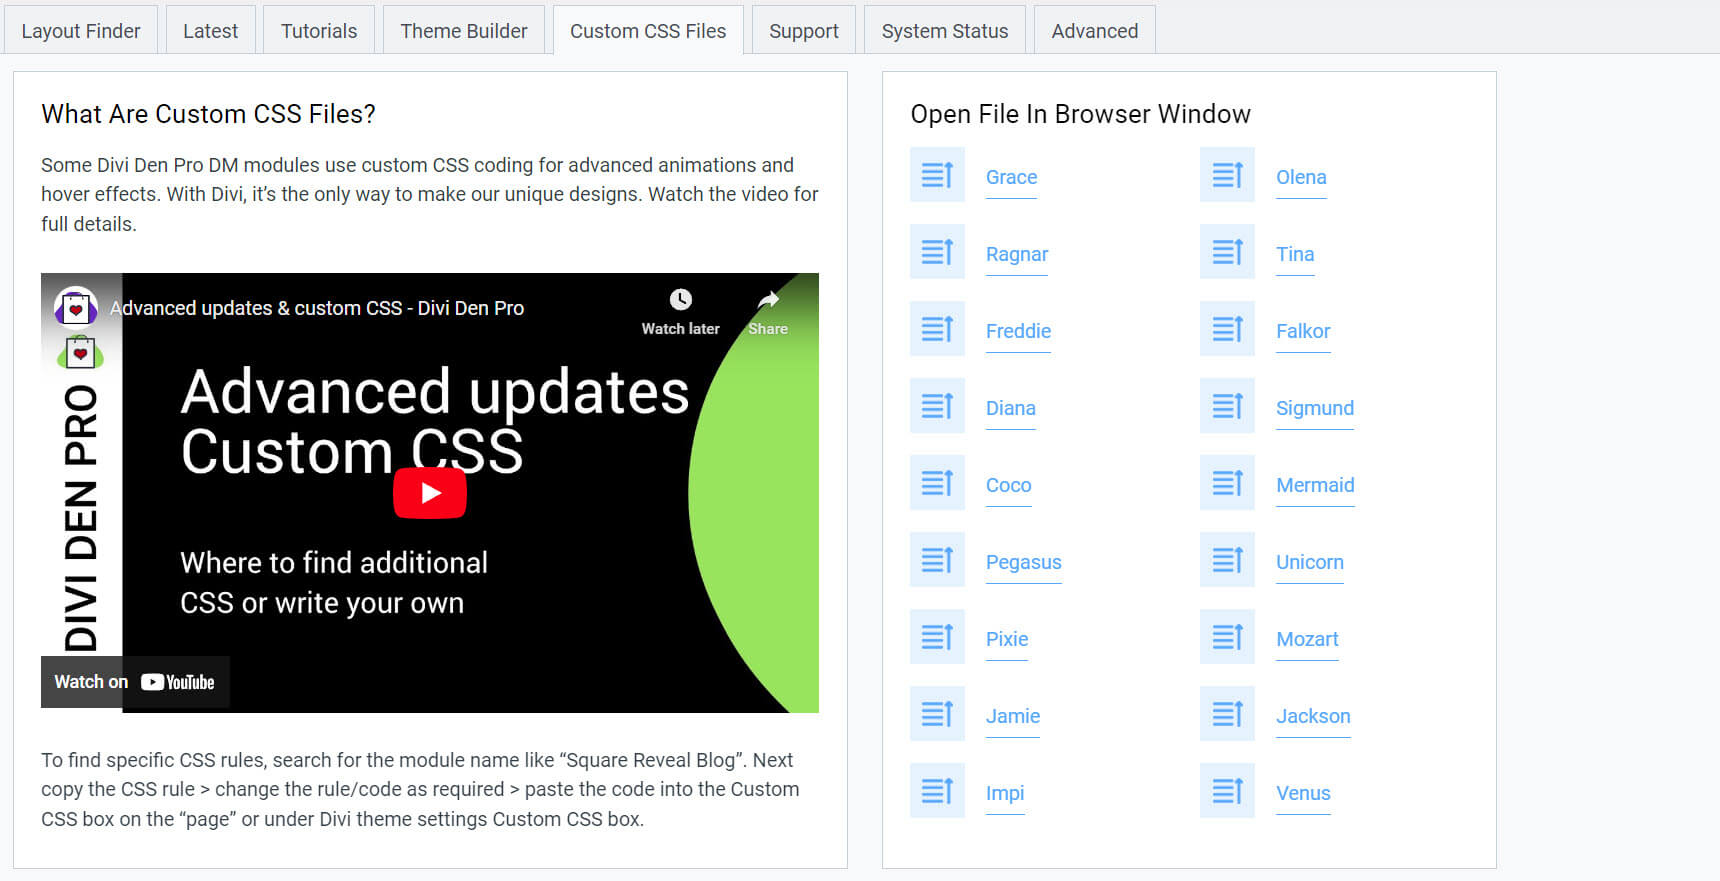Click the Share arrow on video
Viewport: 1720px width, 881px height.
point(768,300)
